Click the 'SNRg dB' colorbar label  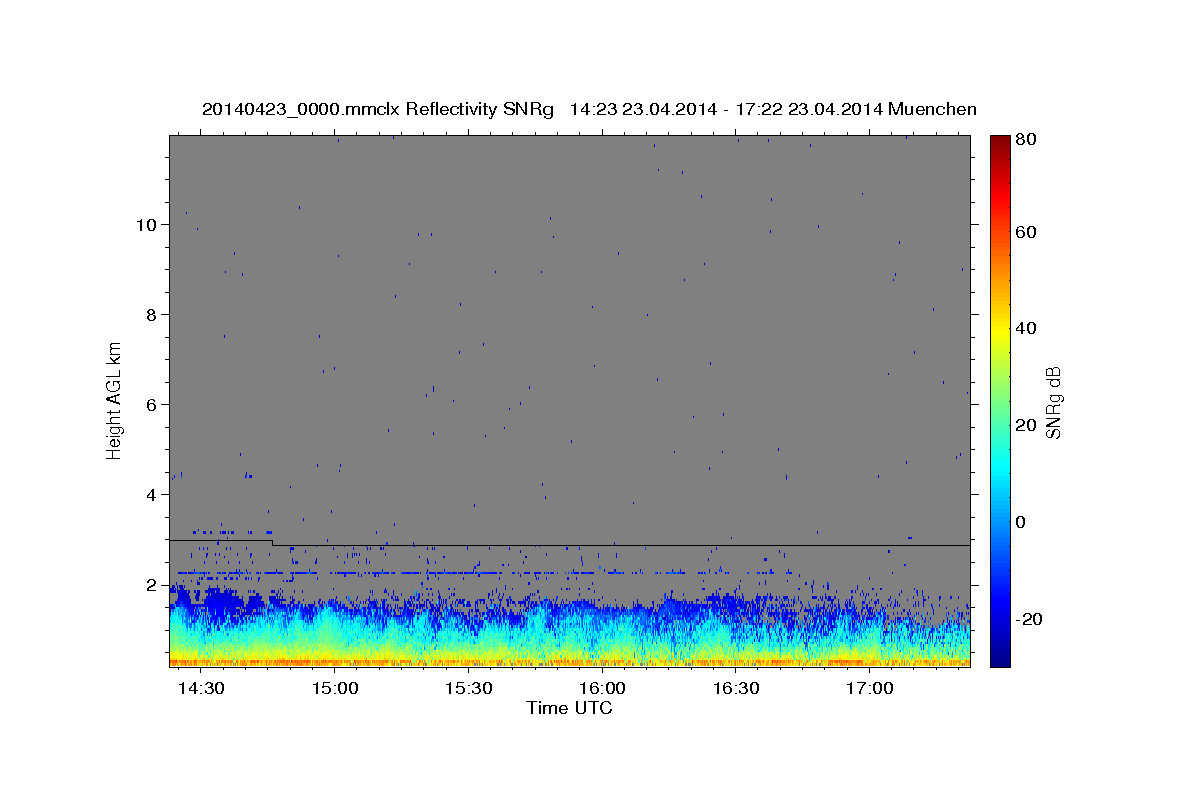[1053, 403]
